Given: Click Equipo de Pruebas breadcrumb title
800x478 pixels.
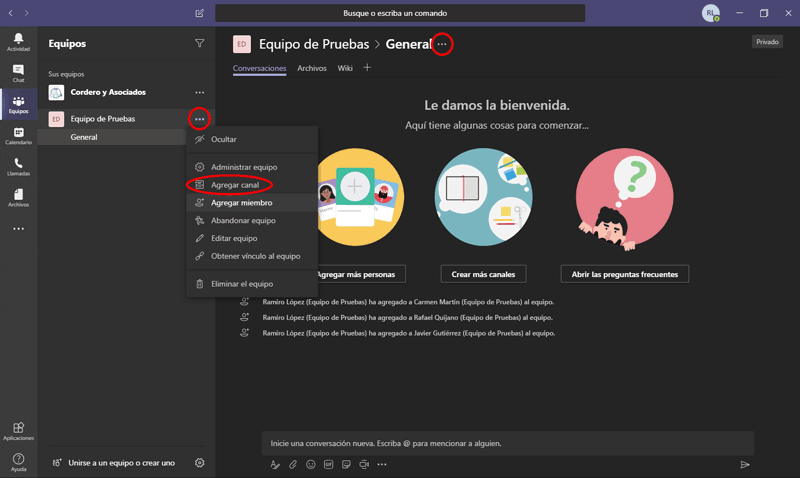Looking at the screenshot, I should [314, 44].
